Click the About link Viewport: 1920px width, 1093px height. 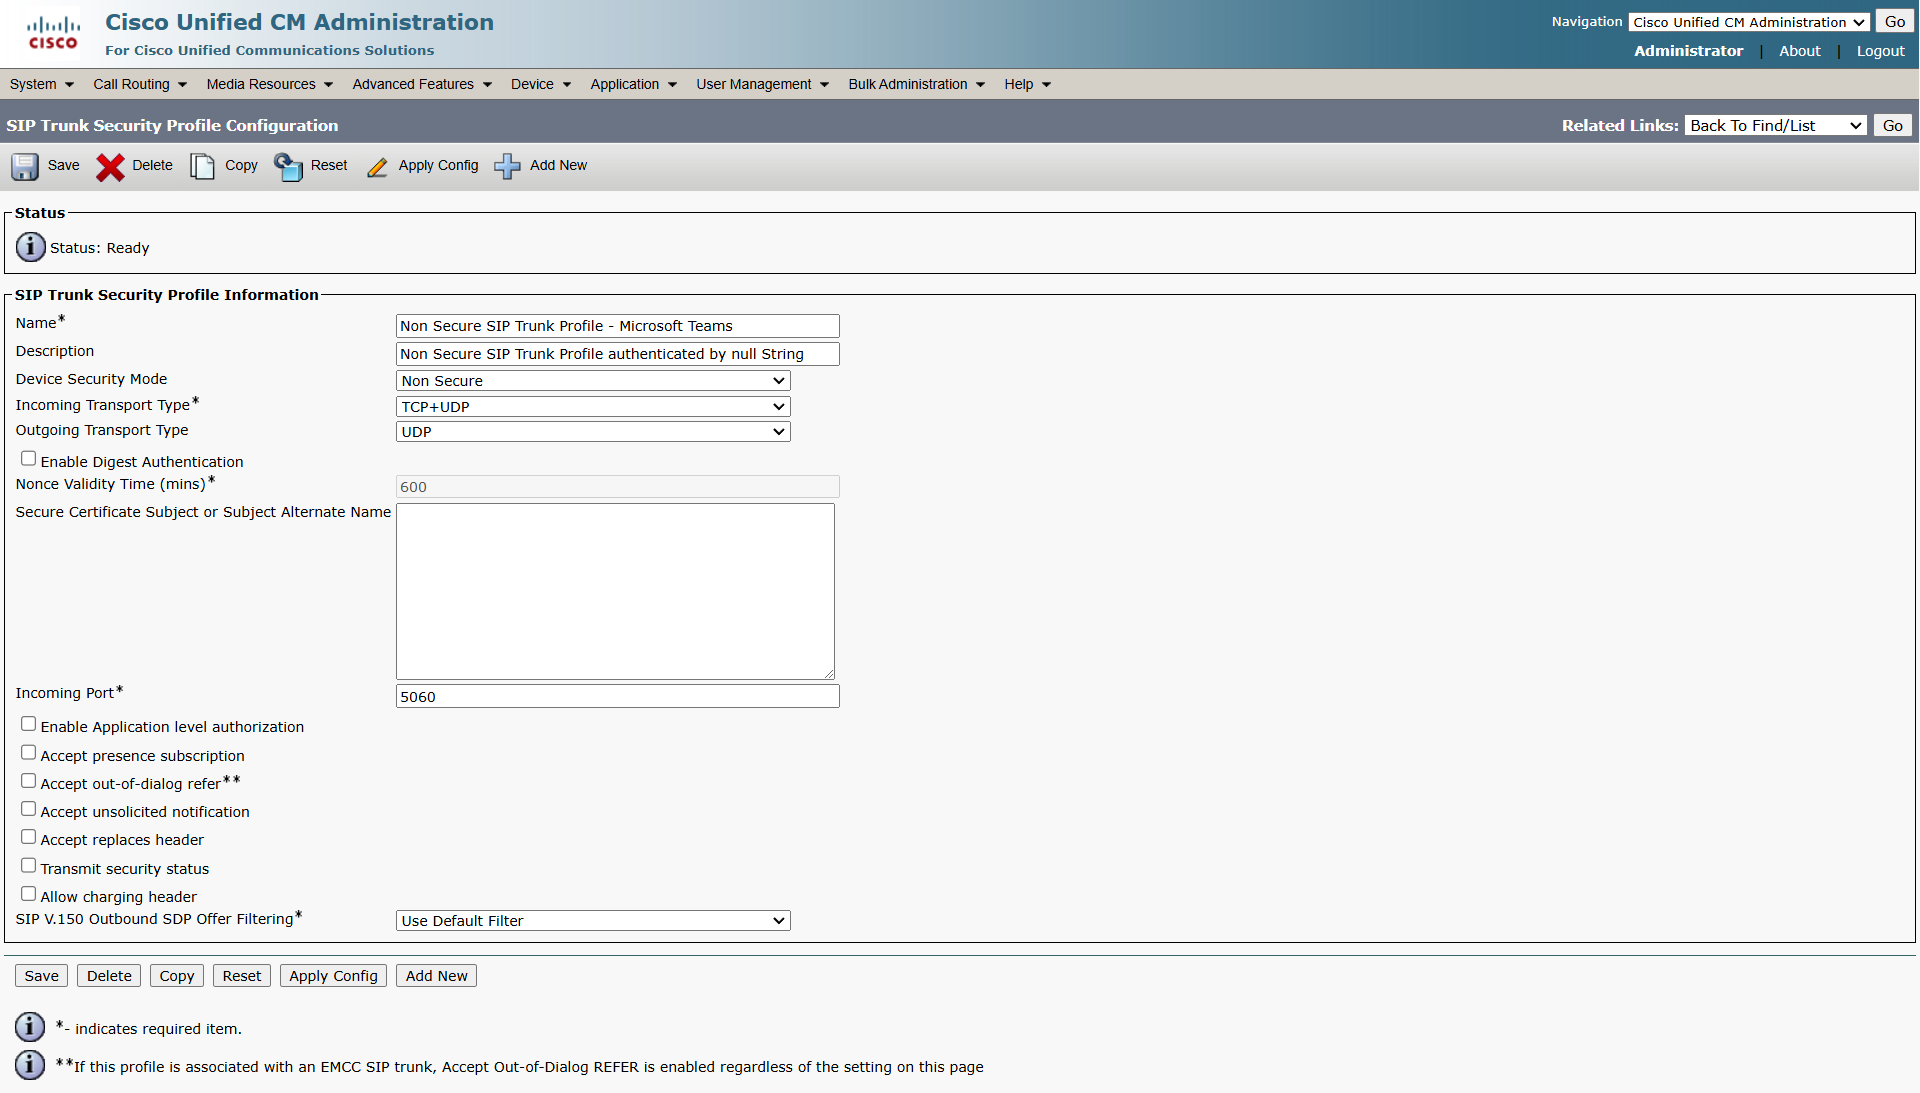pyautogui.click(x=1800, y=51)
